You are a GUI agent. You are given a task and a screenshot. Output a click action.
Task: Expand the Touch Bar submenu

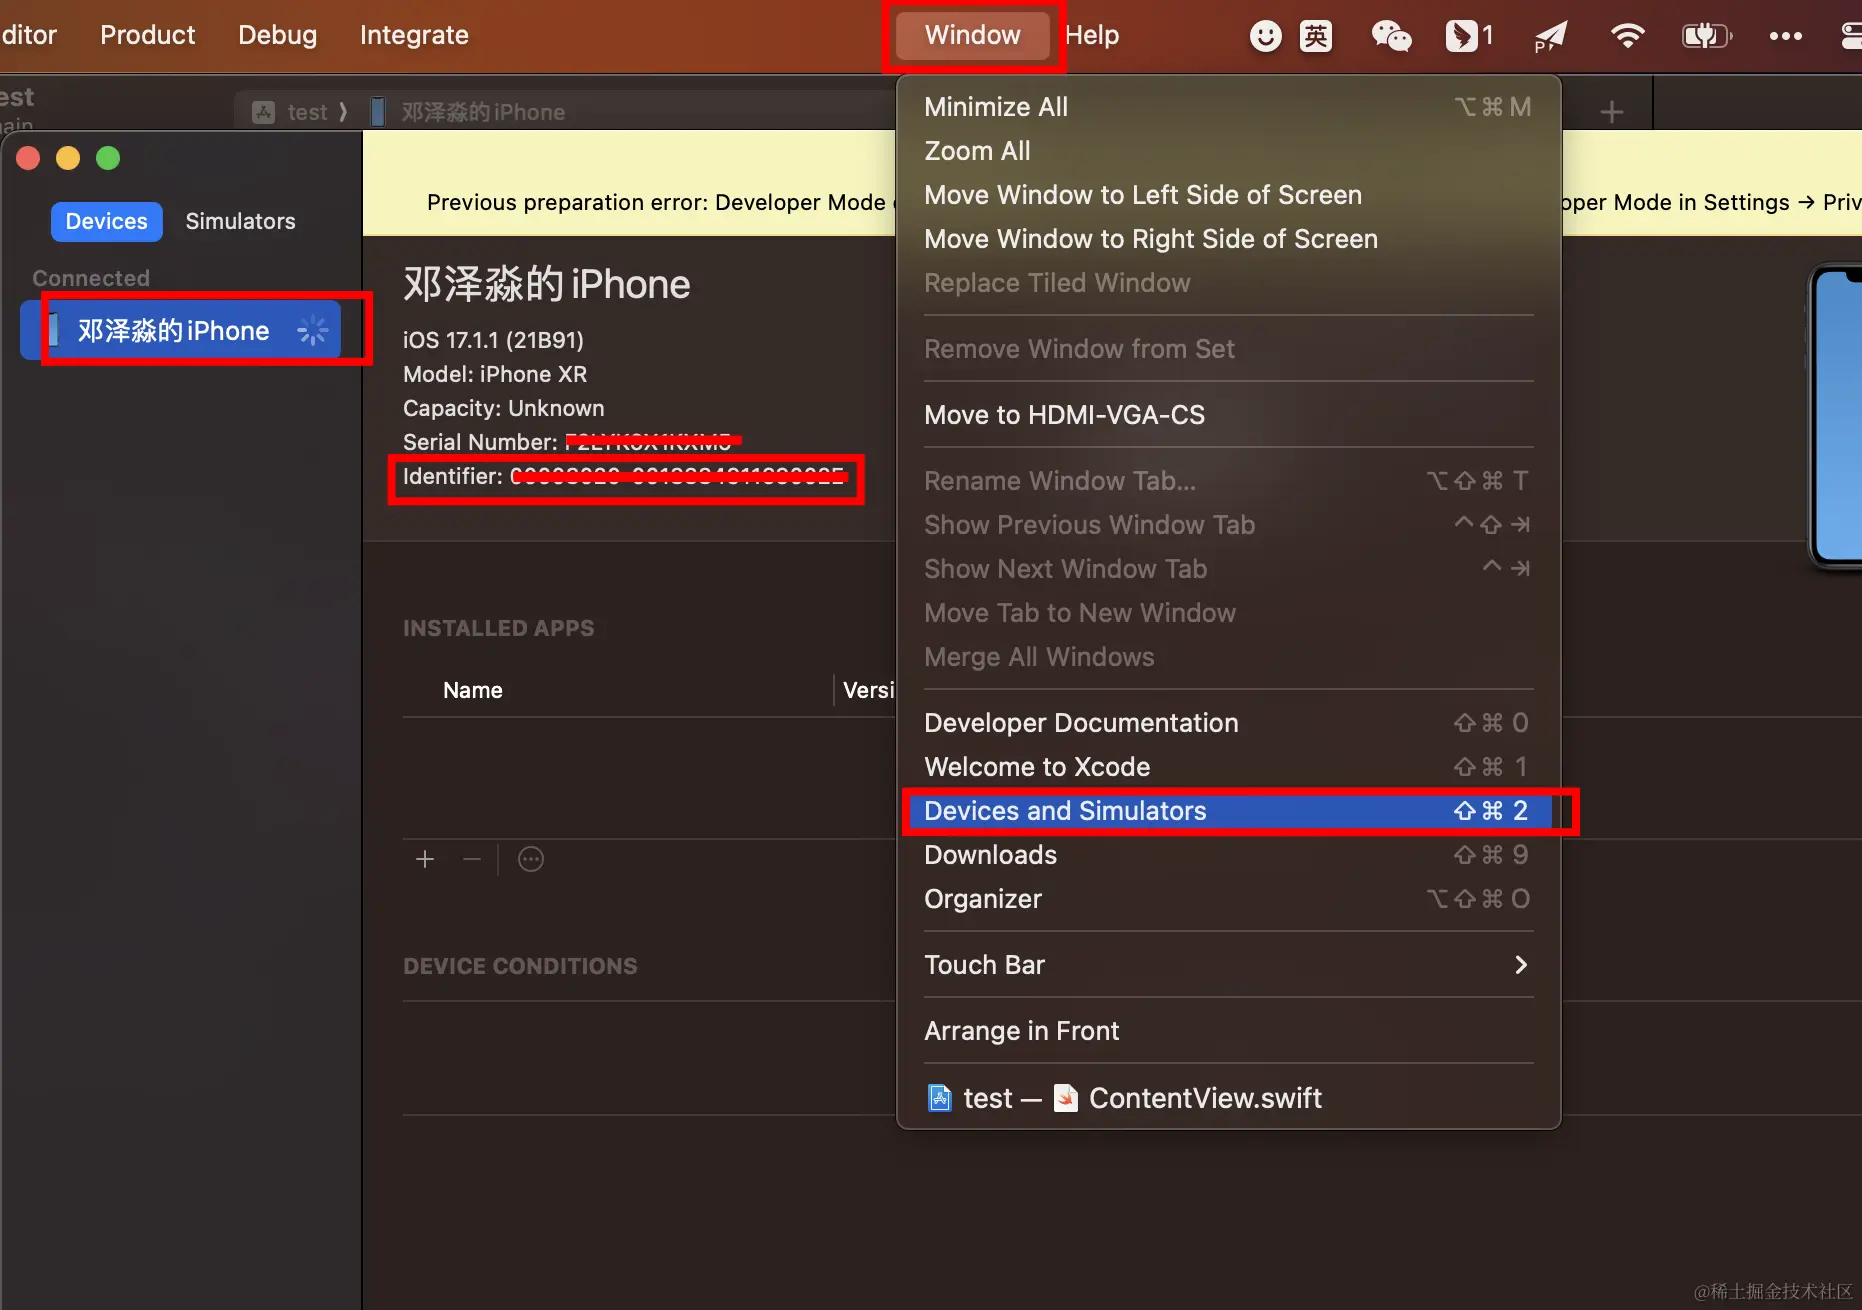1228,965
